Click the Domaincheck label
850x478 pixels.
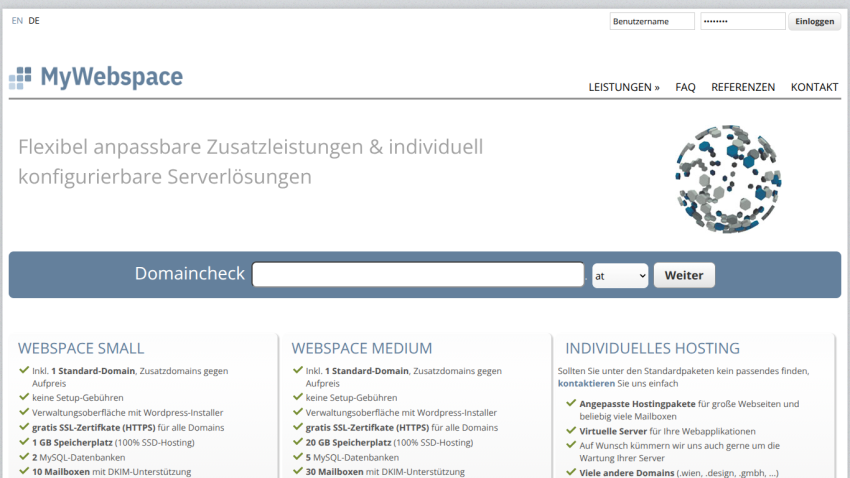190,274
